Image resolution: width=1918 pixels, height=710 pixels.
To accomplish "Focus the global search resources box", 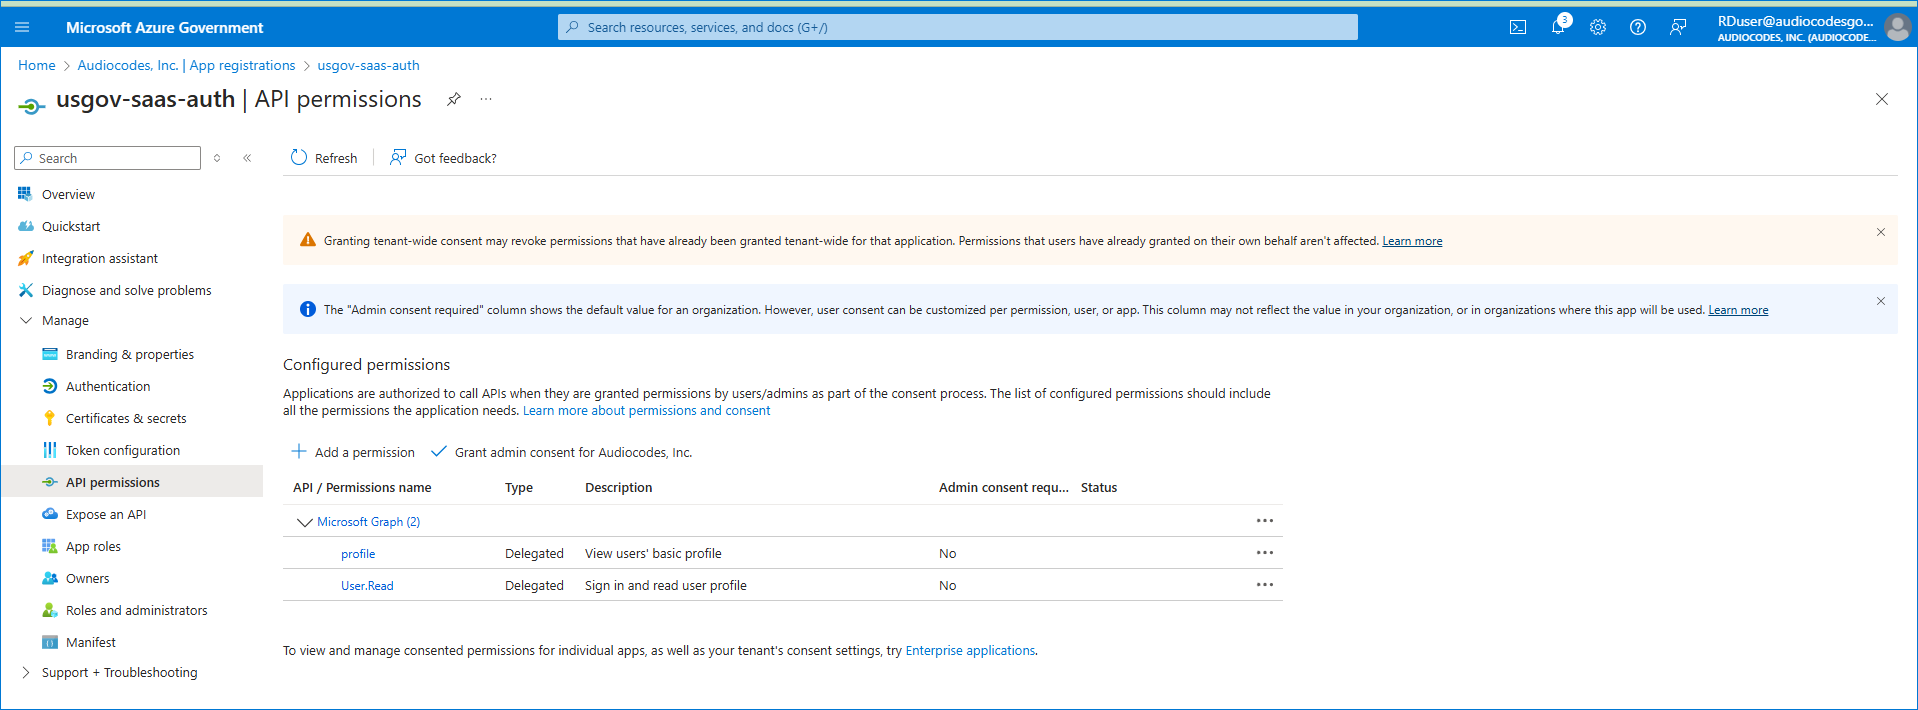I will tap(958, 27).
